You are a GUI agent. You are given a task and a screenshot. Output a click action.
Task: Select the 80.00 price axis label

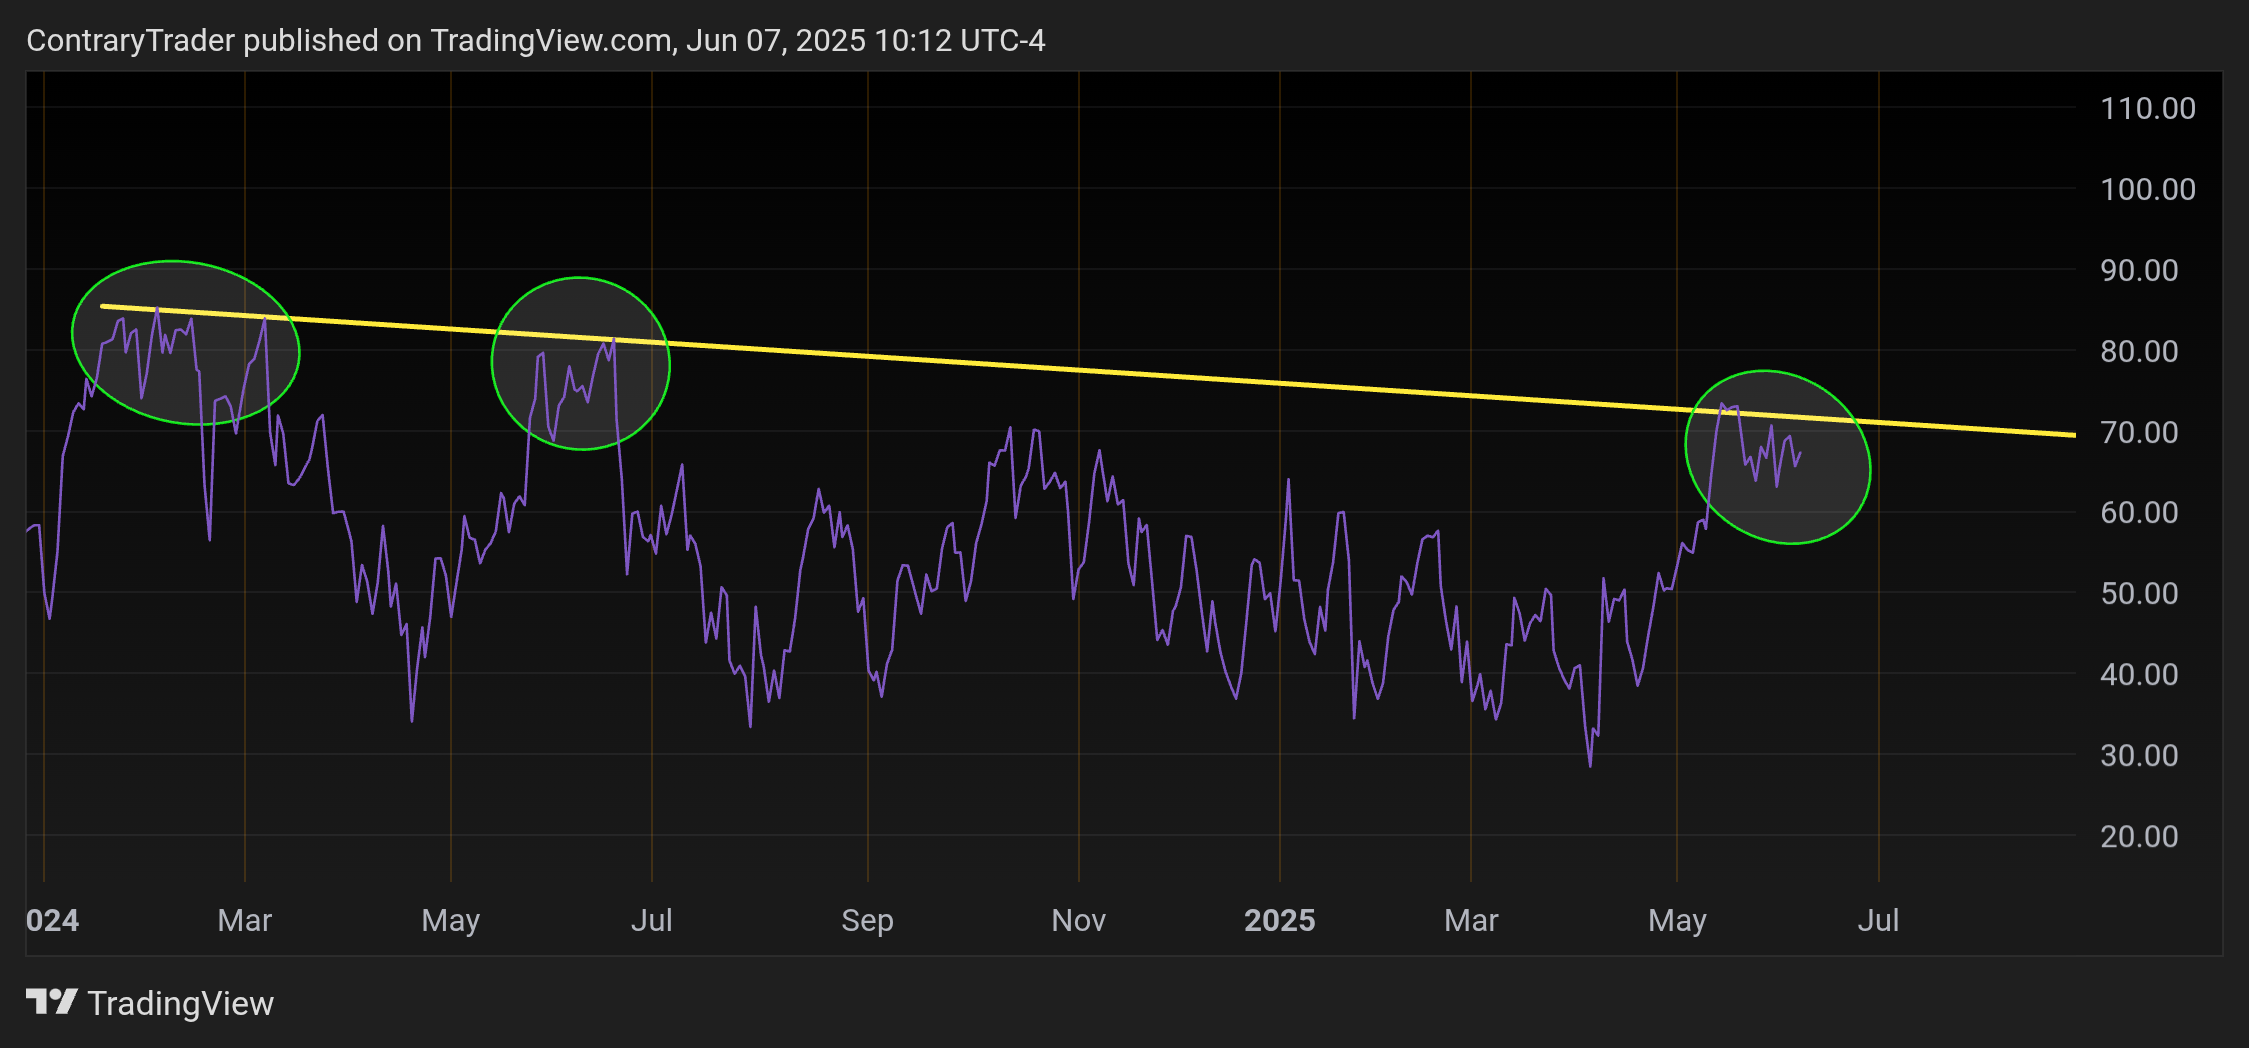pos(2139,351)
